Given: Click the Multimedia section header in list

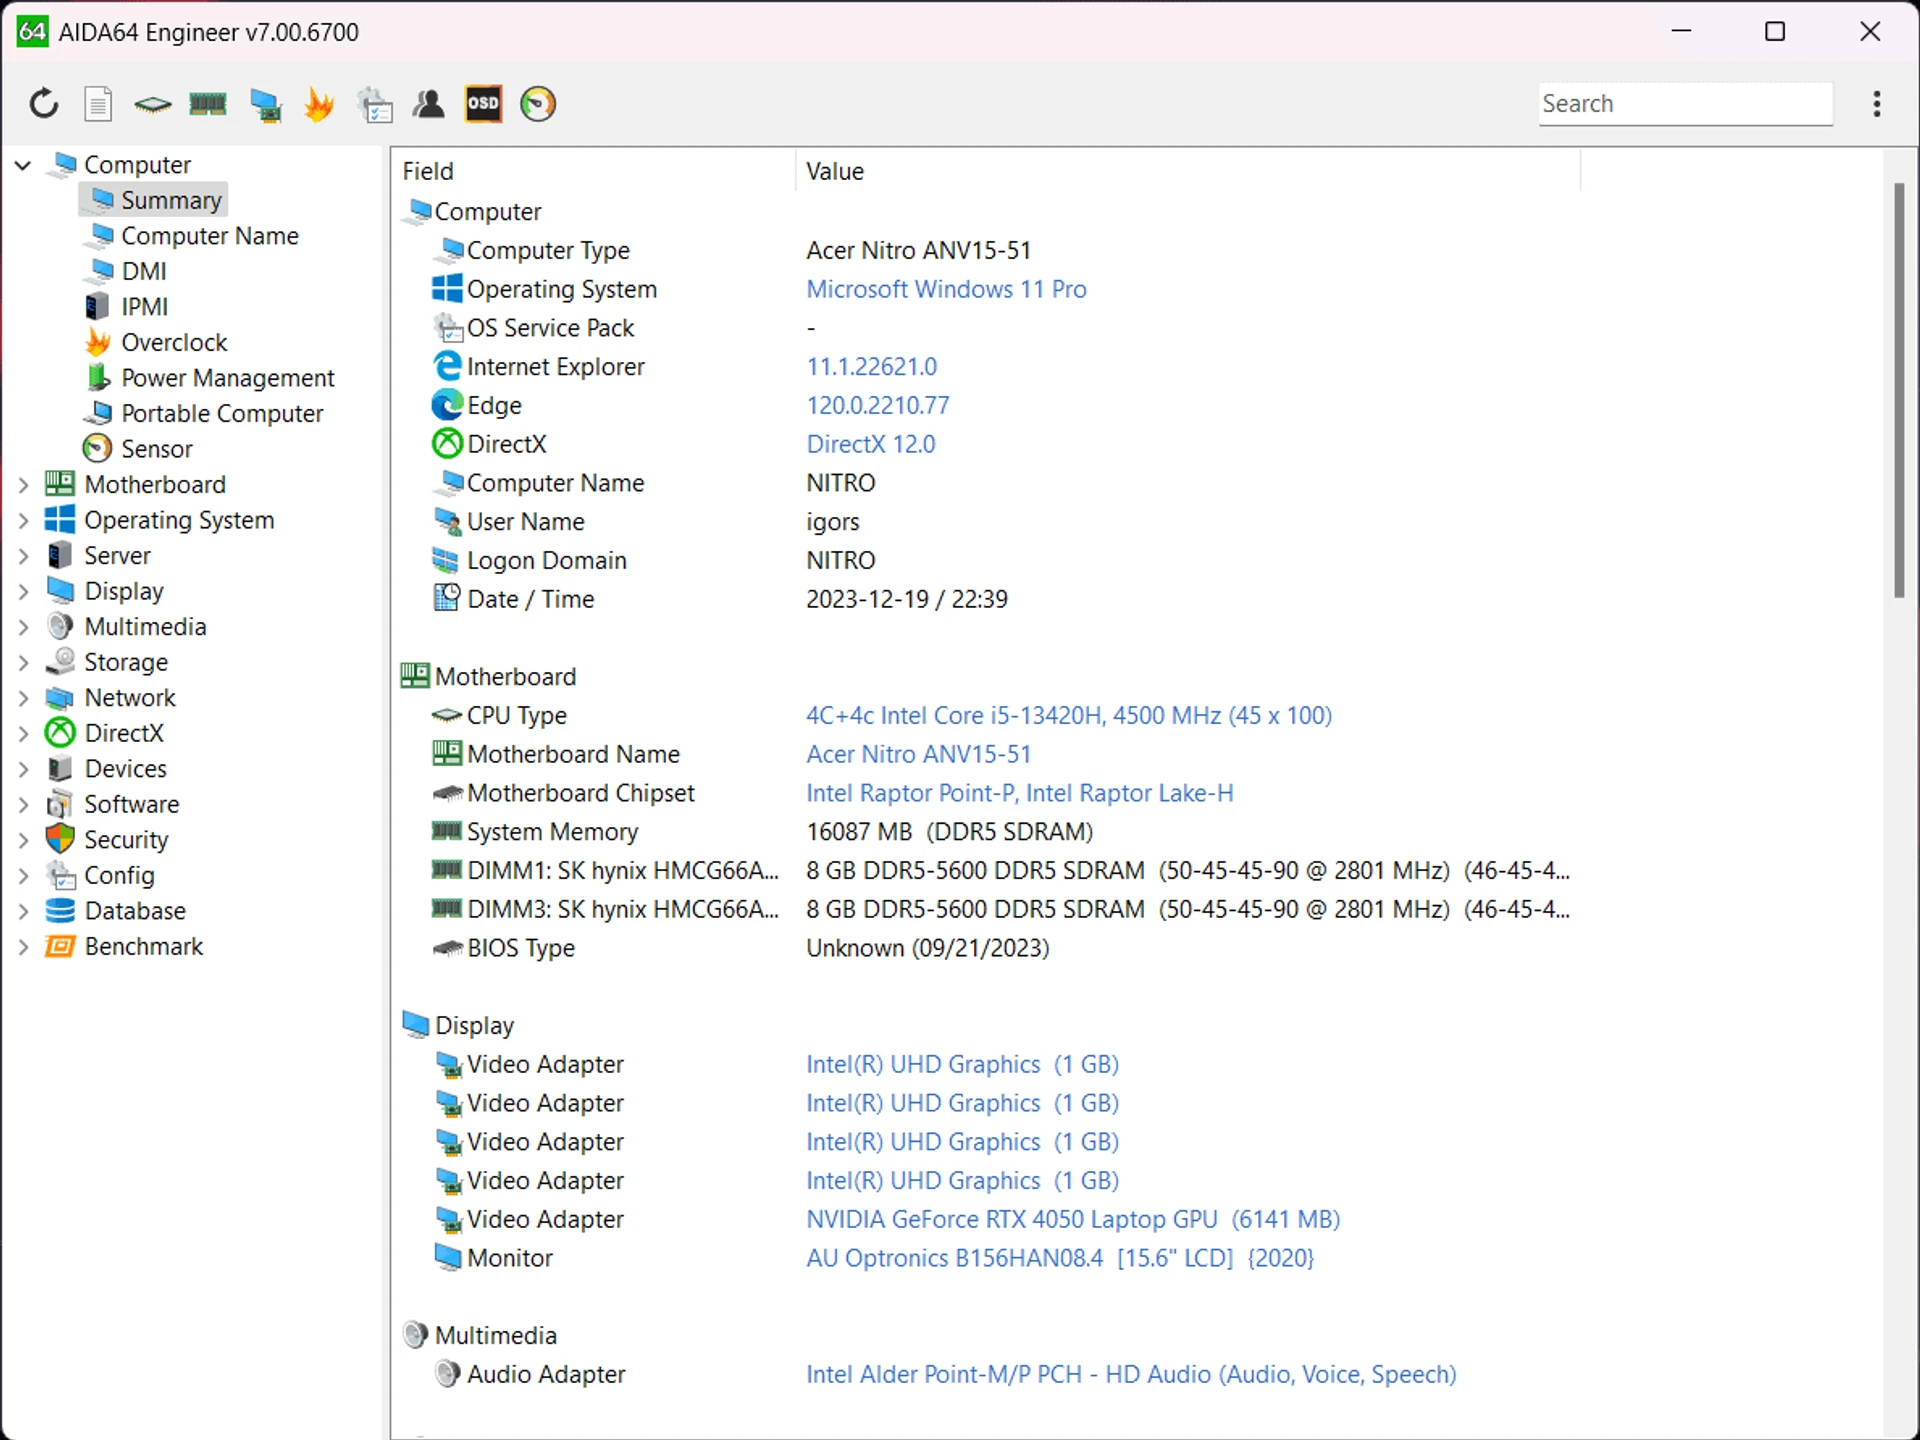Looking at the screenshot, I should [479, 1335].
